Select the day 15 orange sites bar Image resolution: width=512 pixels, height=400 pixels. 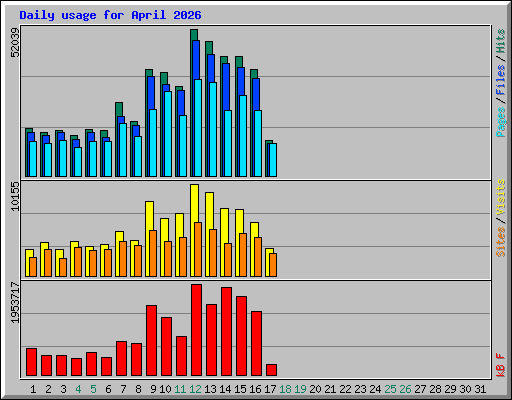(243, 255)
